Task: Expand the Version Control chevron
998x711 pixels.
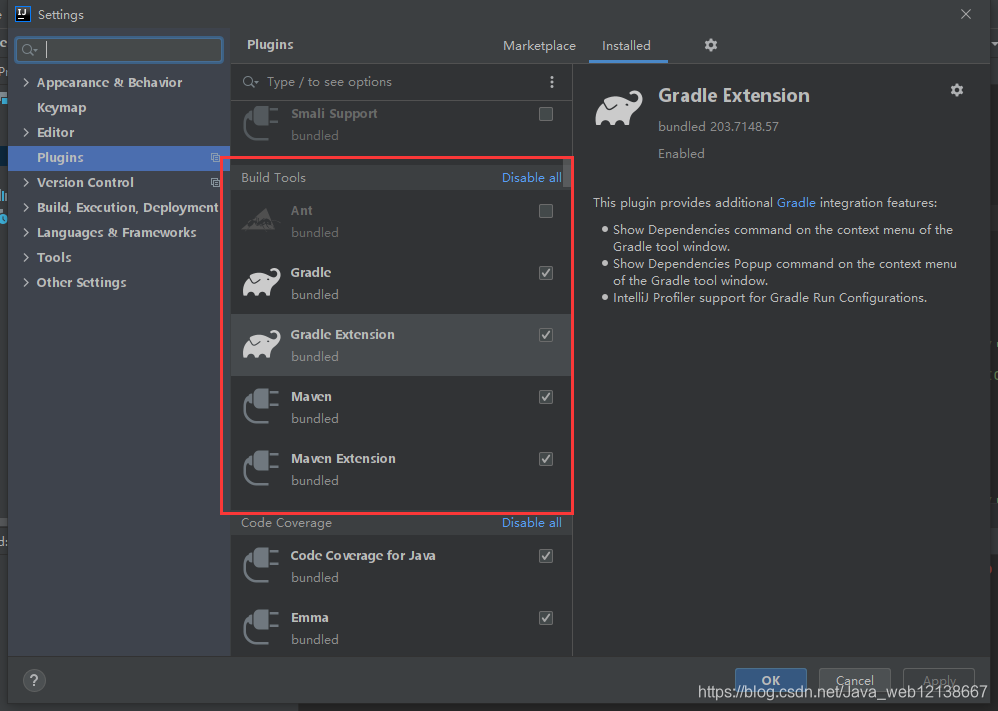Action: (26, 183)
